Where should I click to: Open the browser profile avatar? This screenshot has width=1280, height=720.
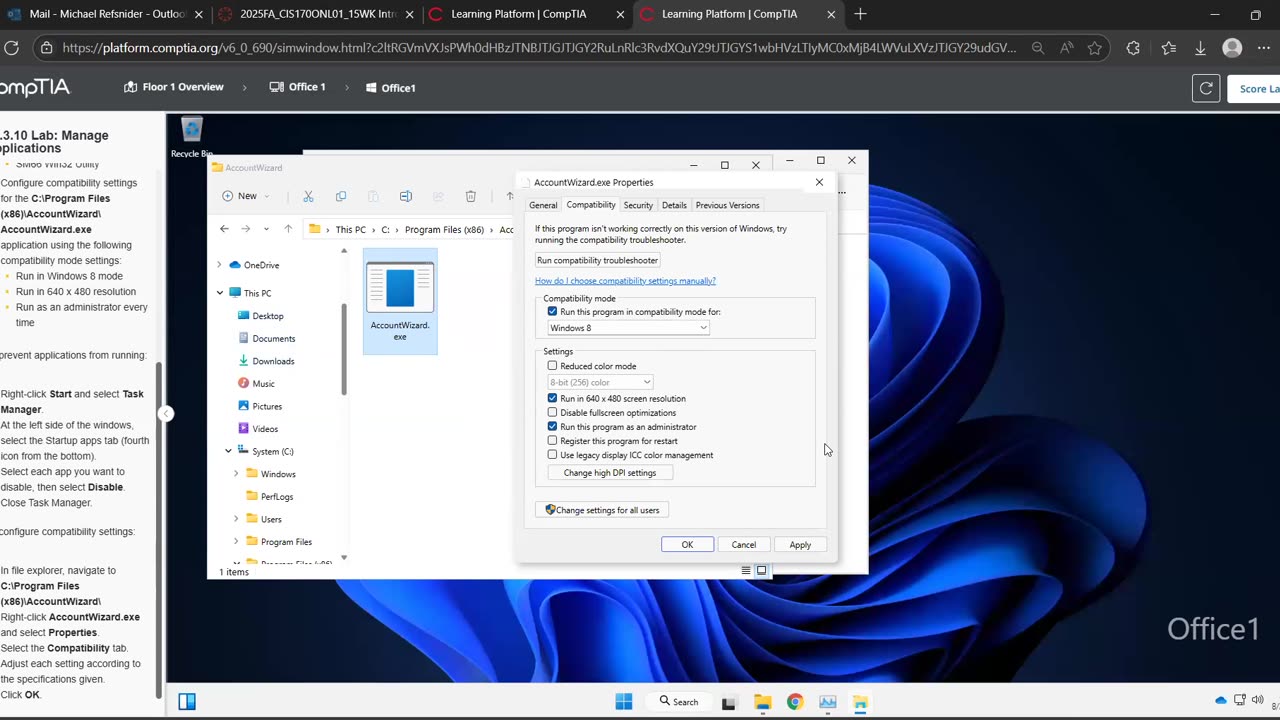coord(1233,47)
